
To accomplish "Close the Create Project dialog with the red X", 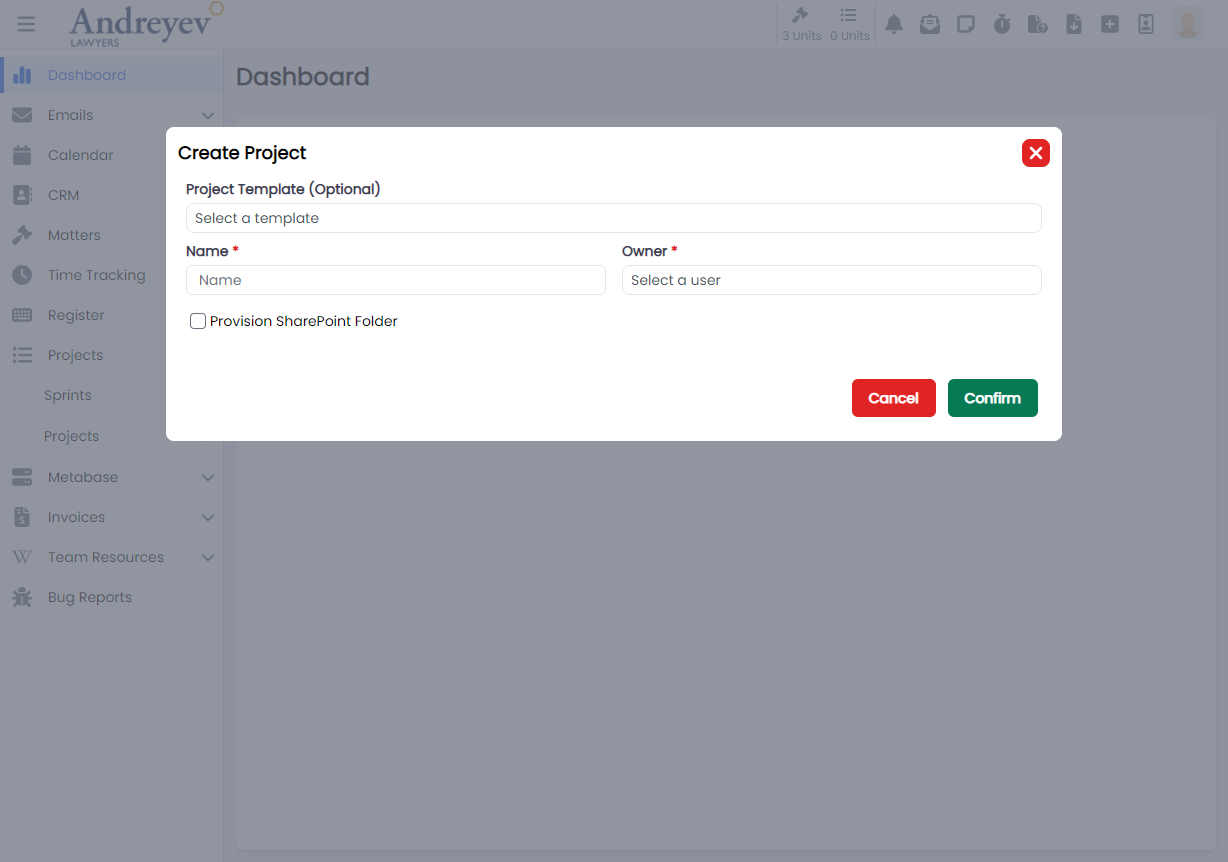I will click(x=1035, y=153).
